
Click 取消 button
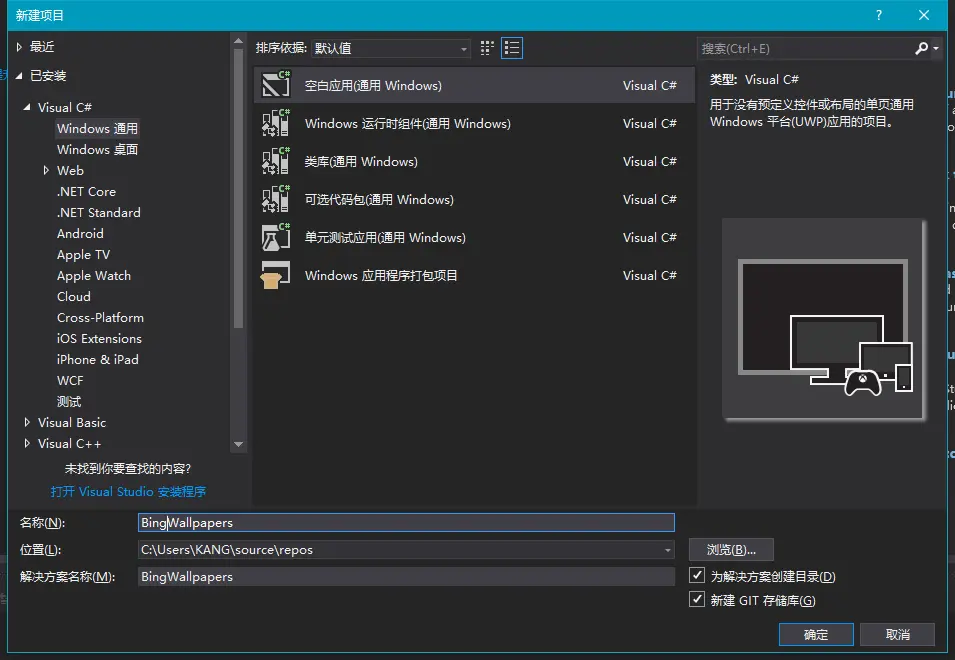coord(898,634)
